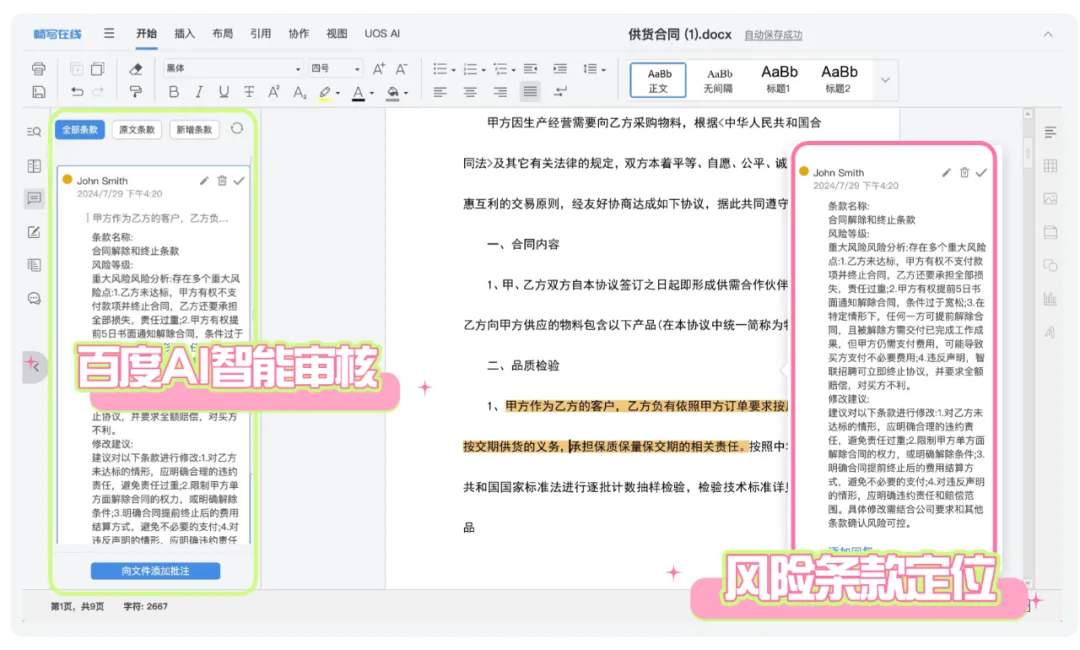Select justify alignment button
This screenshot has height=650, width=1080.
[x=530, y=91]
